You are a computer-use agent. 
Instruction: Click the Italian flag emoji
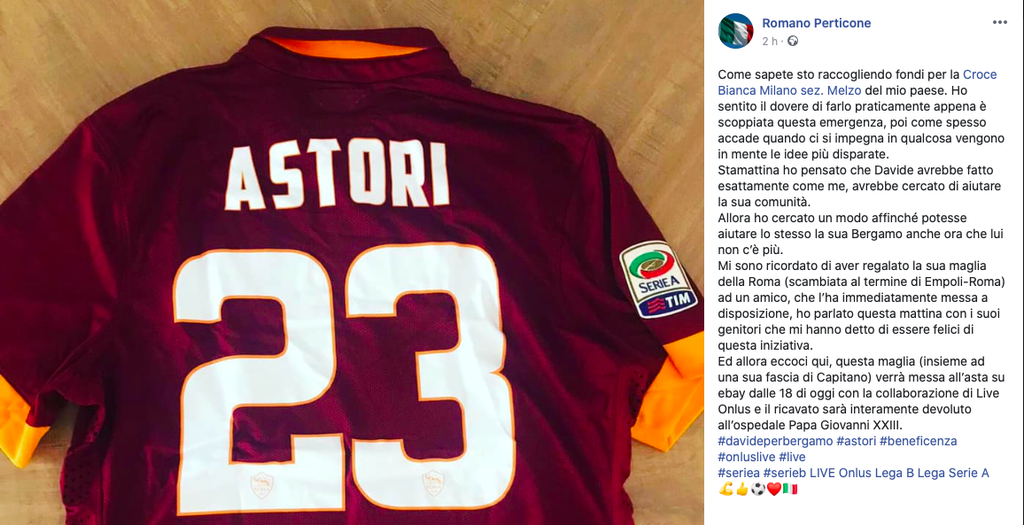790,489
